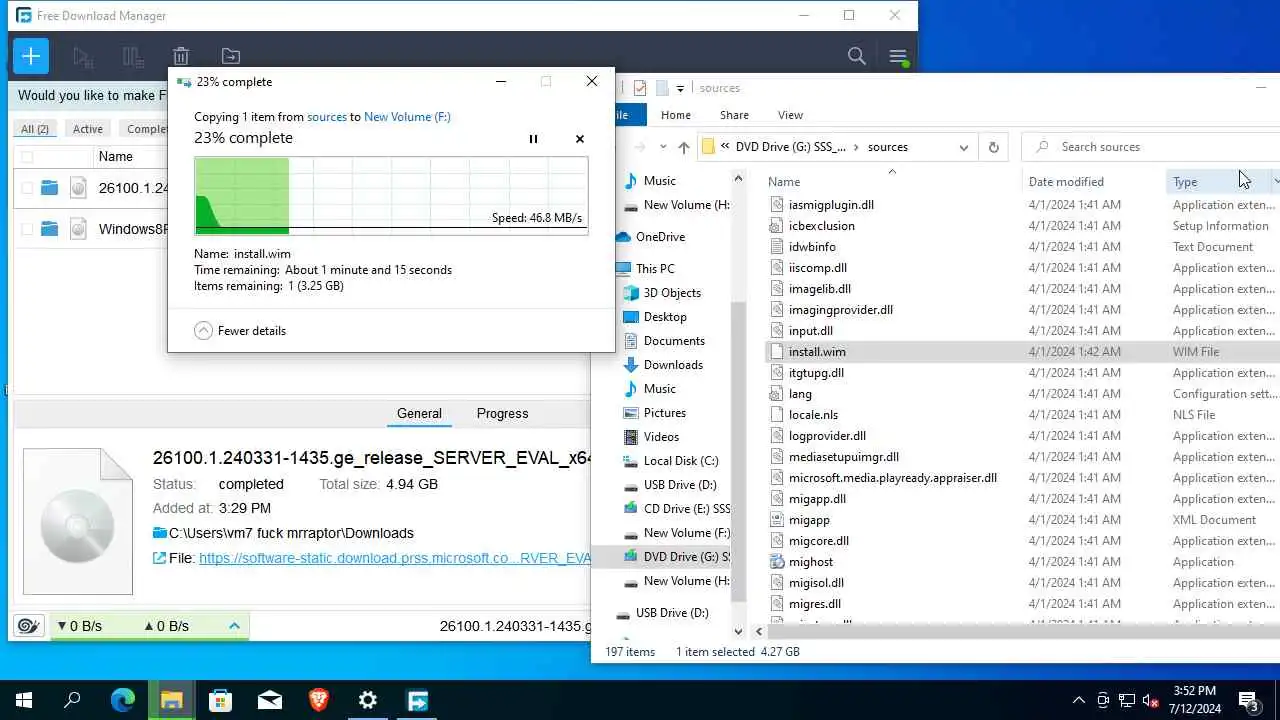The width and height of the screenshot is (1280, 720).
Task: Click the Explorer horizontal scrollbar
Action: tap(1020, 631)
